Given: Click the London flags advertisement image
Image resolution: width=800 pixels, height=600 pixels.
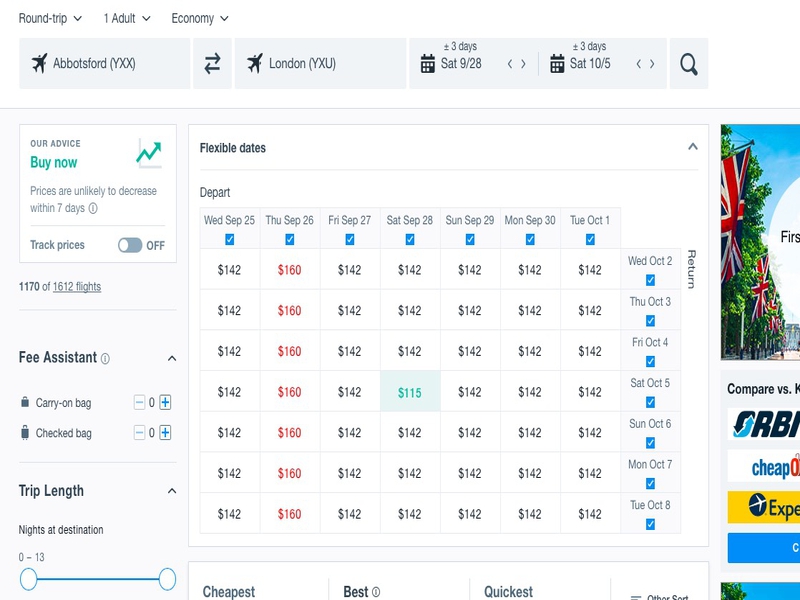Looking at the screenshot, I should tap(760, 242).
